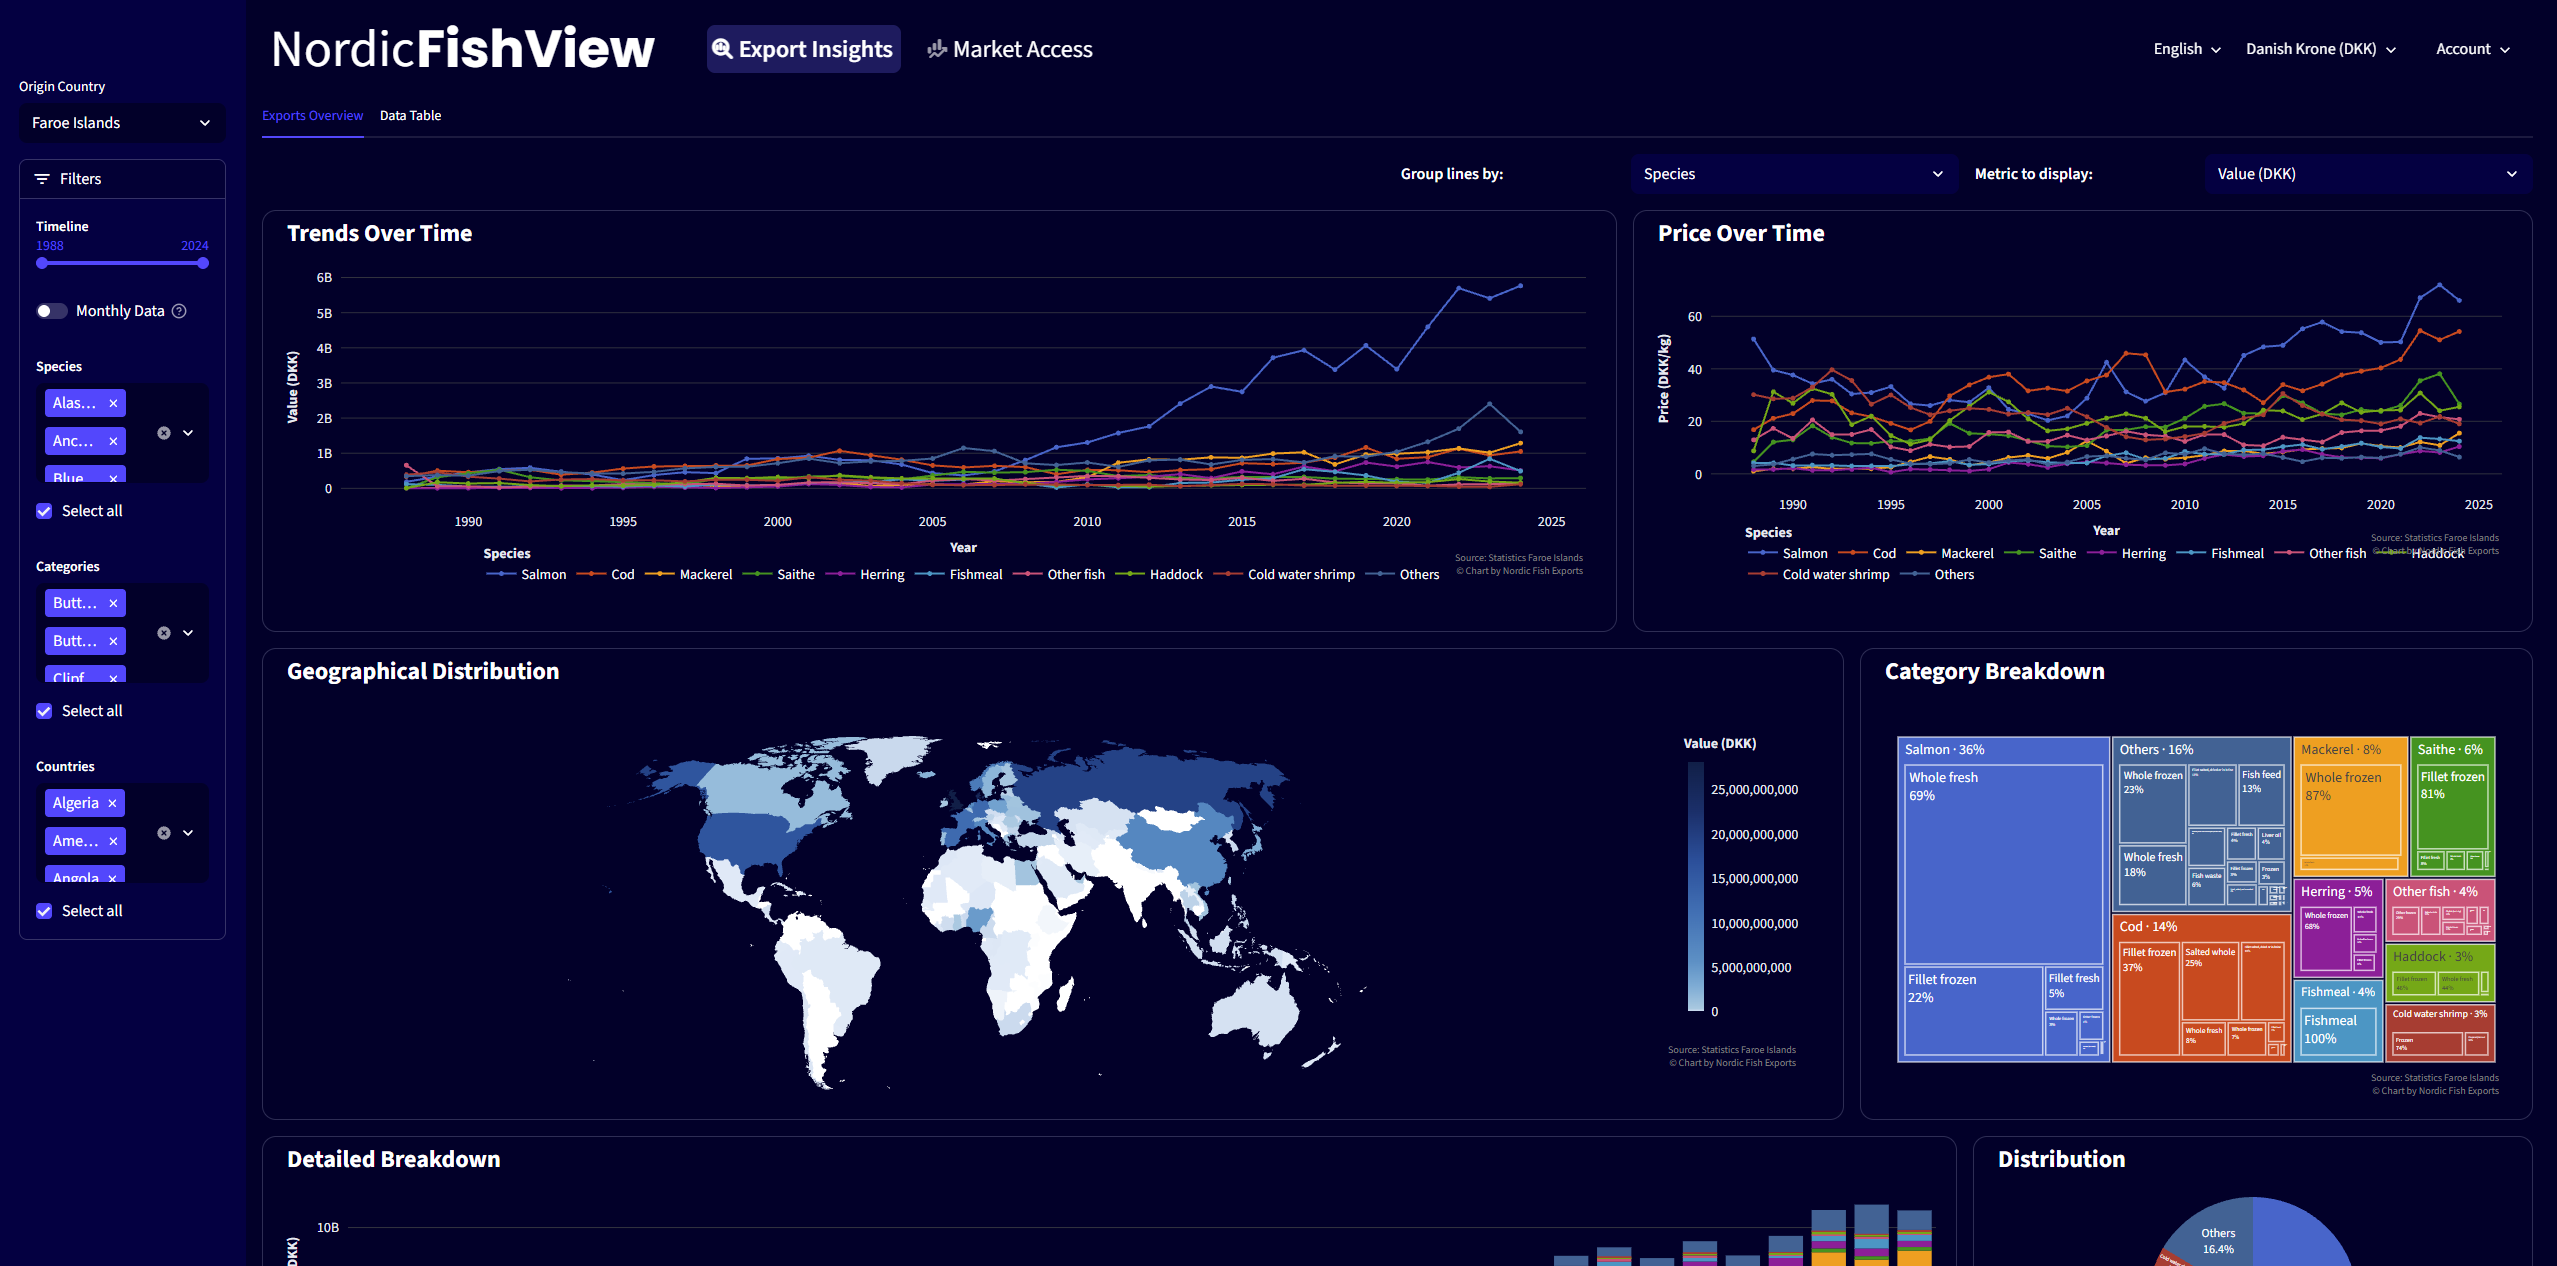Remove the Algeria country chip
Screen dimensions: 2557x1266
[112, 803]
